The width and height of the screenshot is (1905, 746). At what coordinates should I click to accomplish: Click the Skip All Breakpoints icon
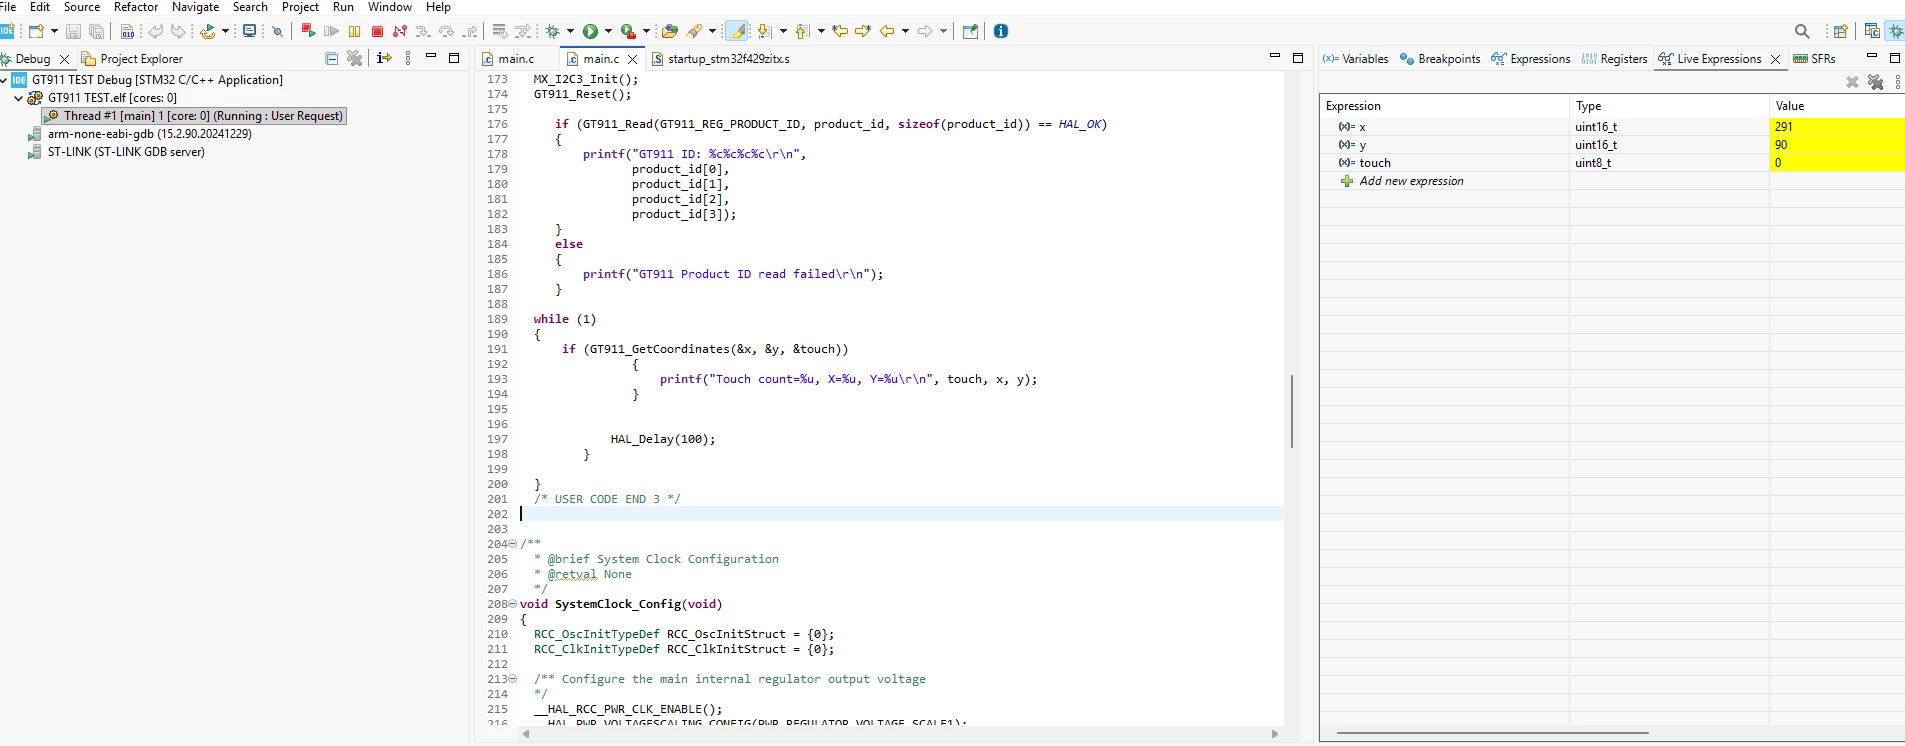[x=277, y=31]
